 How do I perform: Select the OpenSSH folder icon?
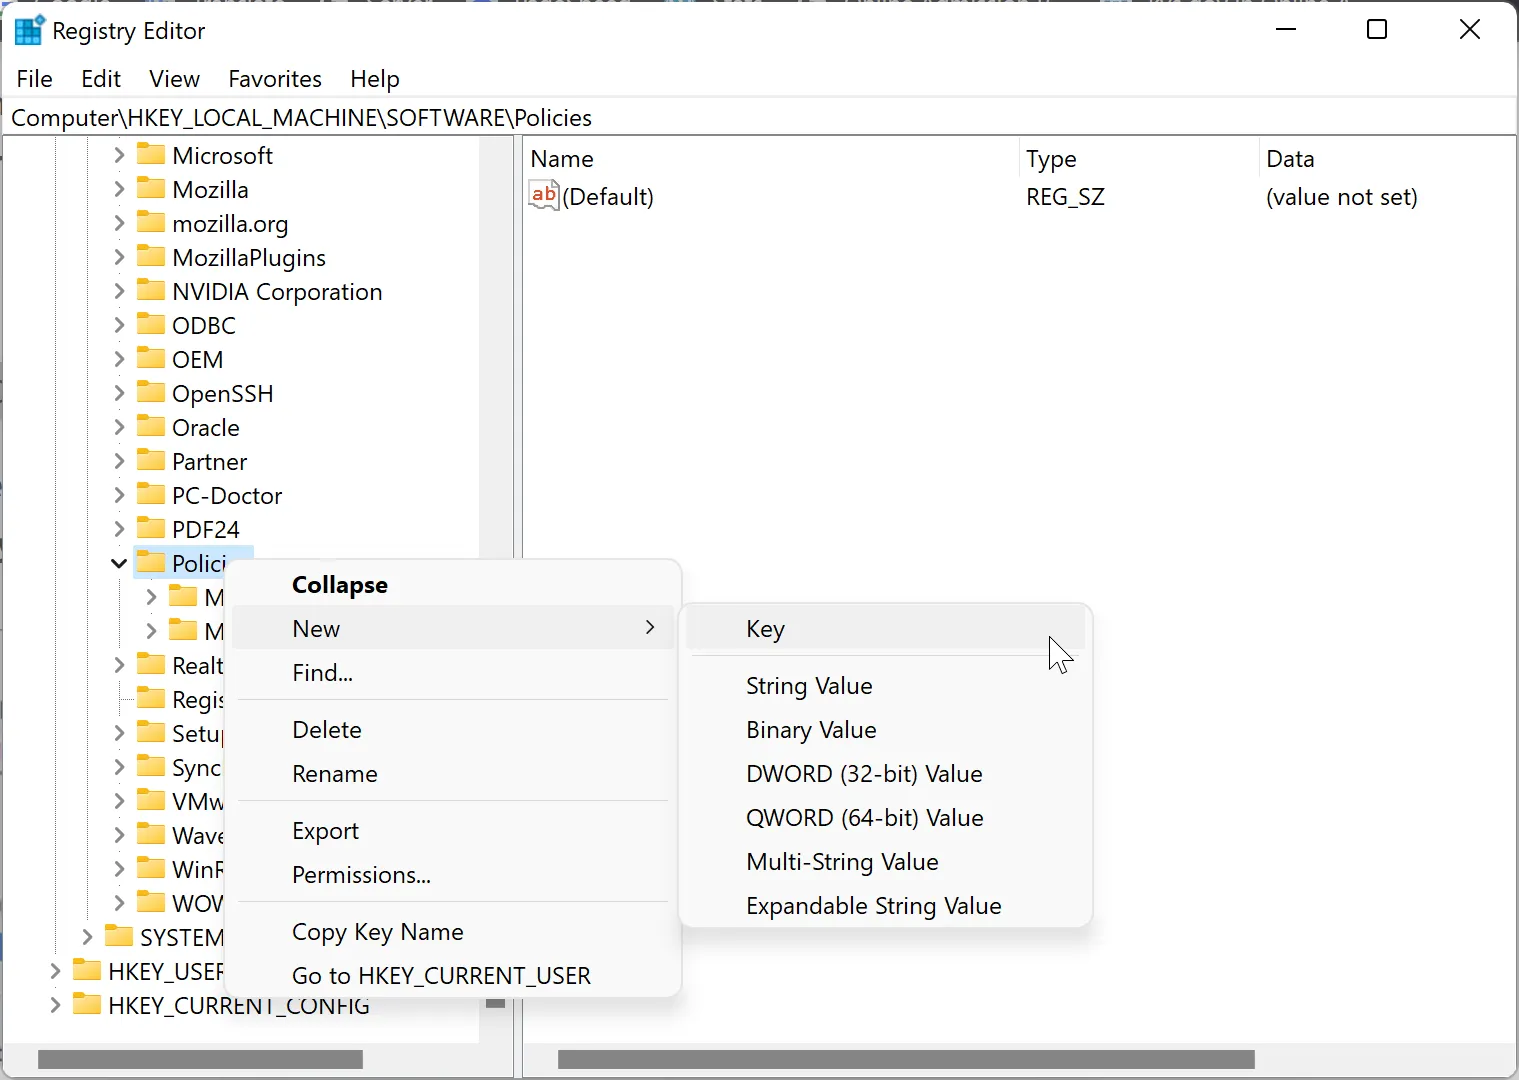pyautogui.click(x=151, y=393)
